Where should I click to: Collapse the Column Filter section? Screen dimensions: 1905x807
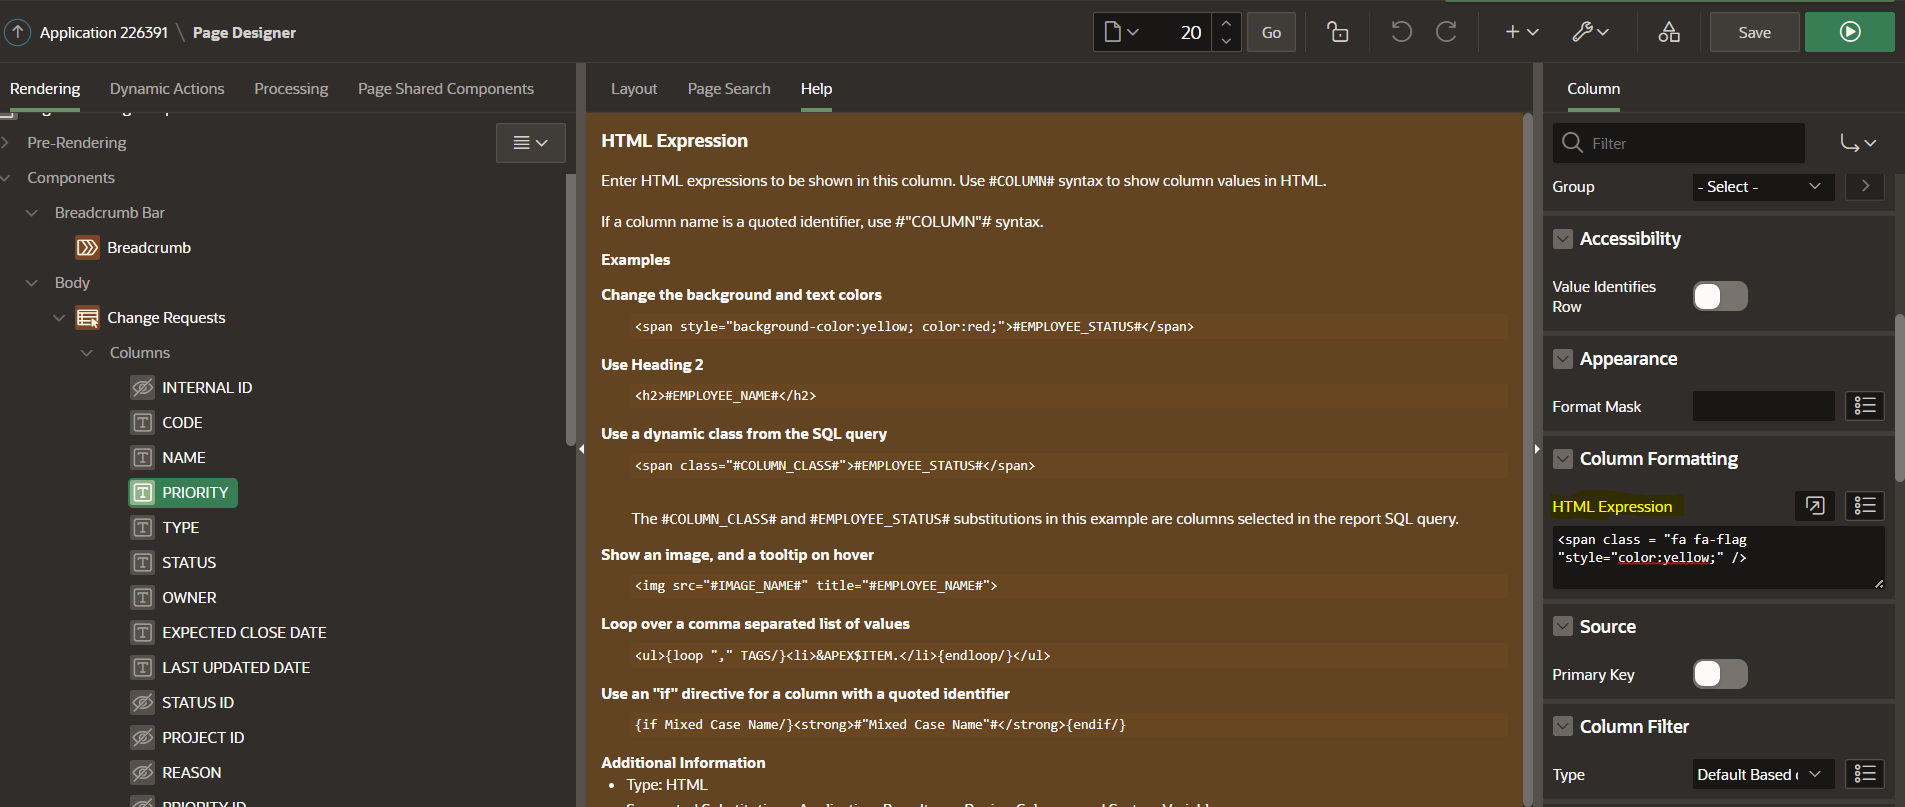click(1562, 727)
